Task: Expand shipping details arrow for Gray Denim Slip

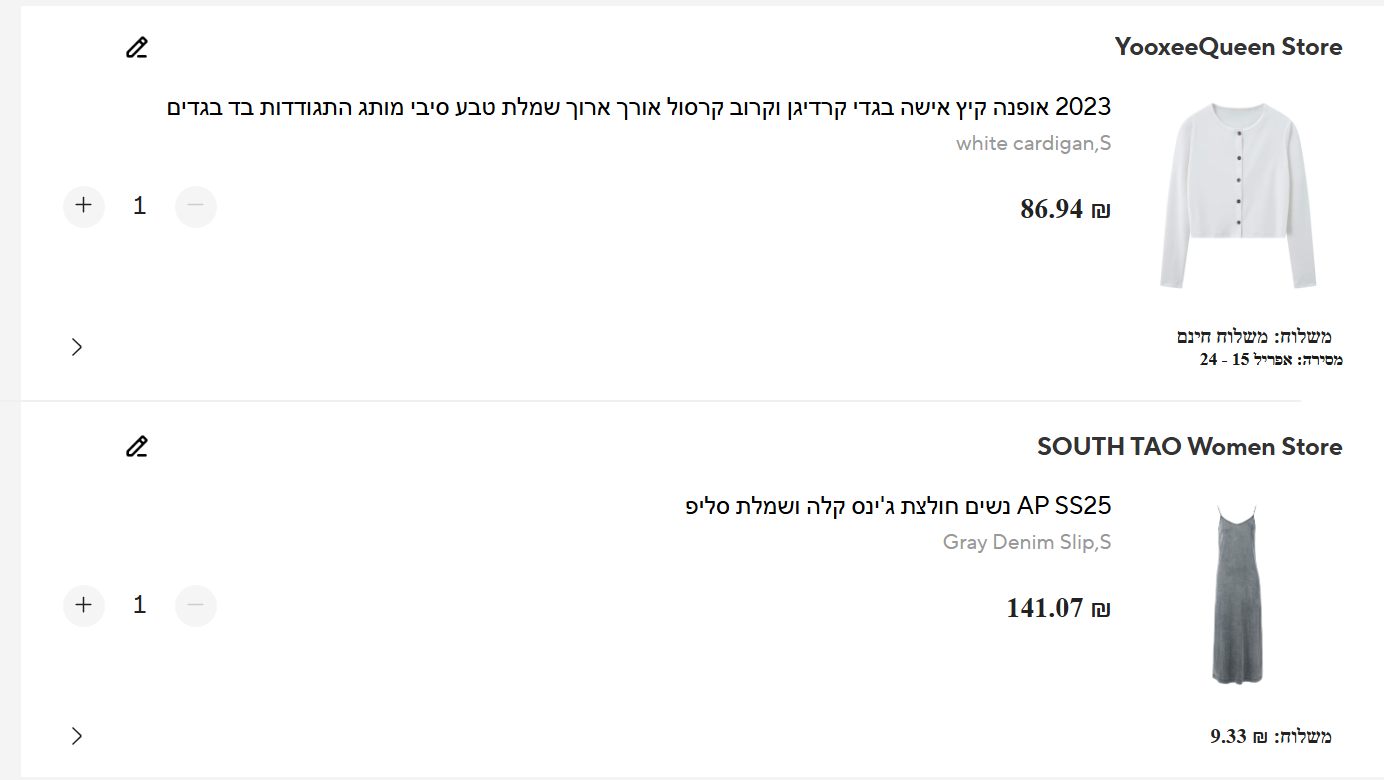Action: 77,736
